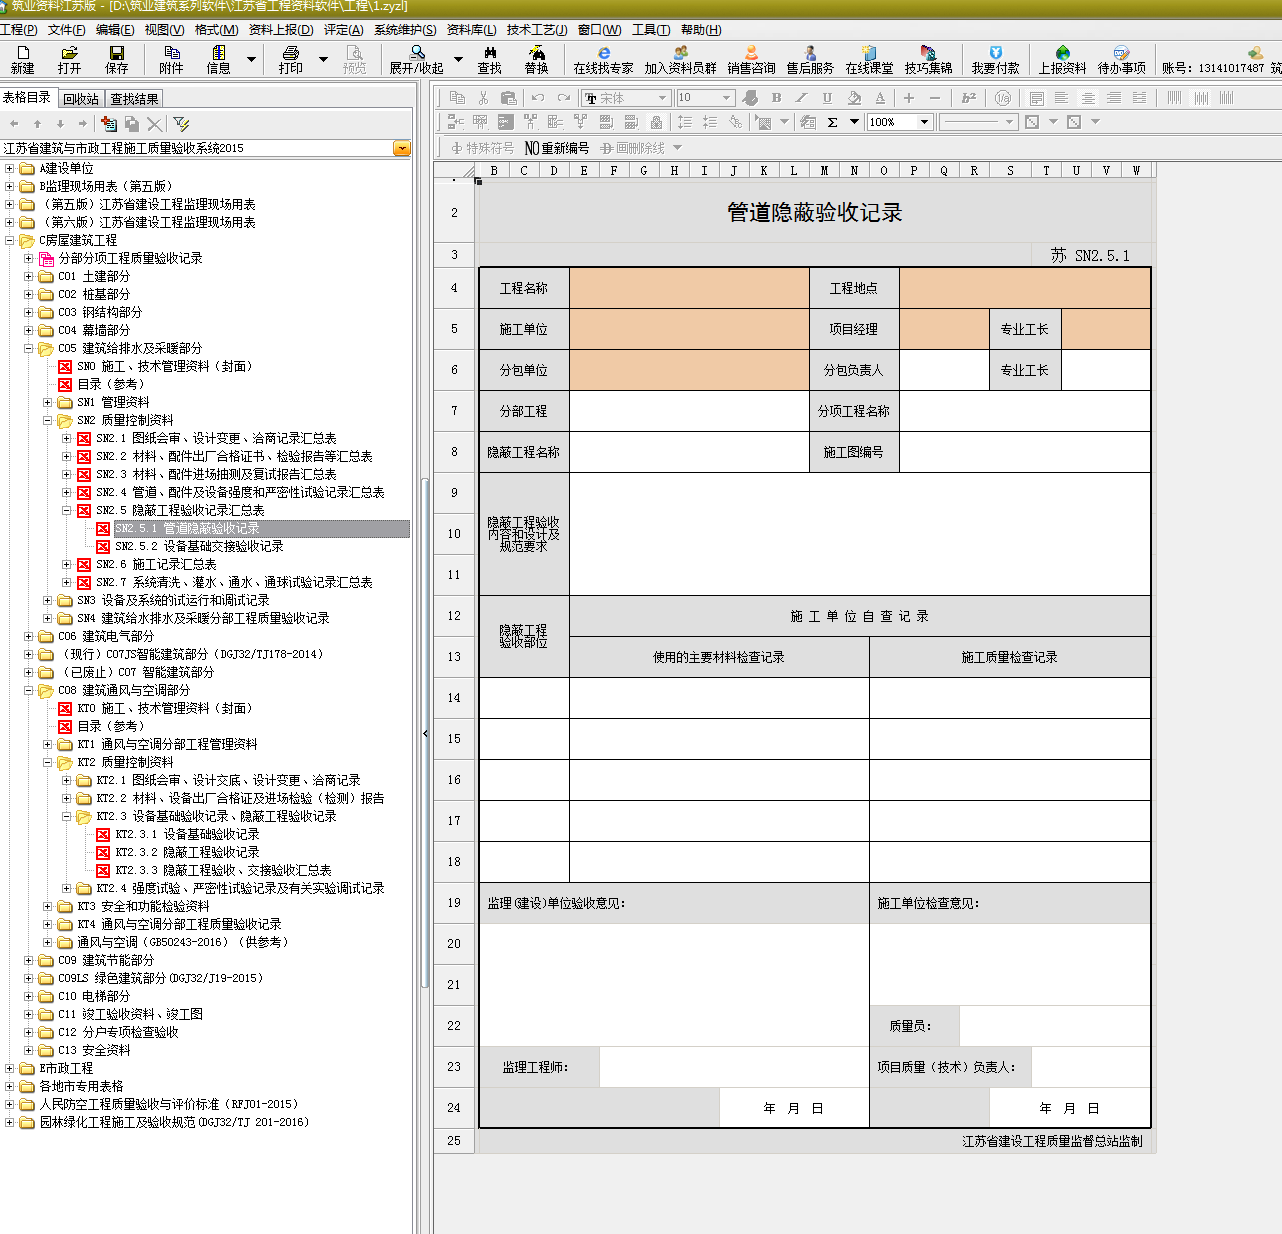Open 技巧集锦 tips collection
The image size is (1282, 1234).
[x=928, y=59]
